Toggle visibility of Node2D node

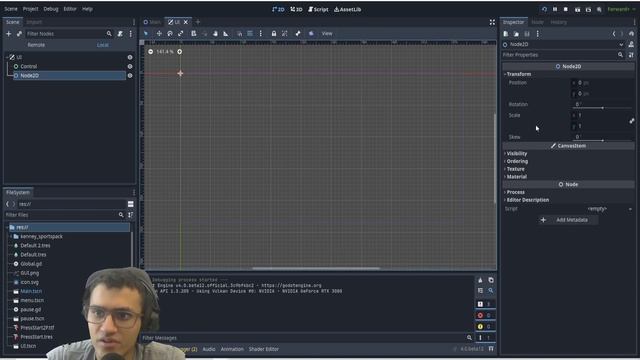tap(130, 76)
